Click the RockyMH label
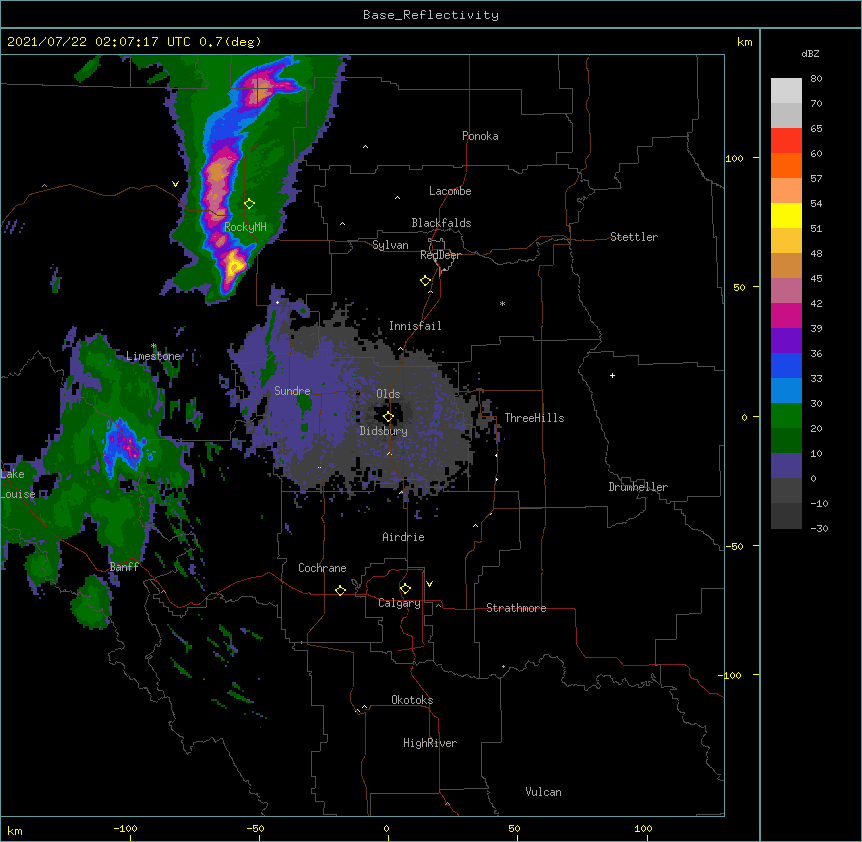The image size is (862, 842). [x=245, y=227]
